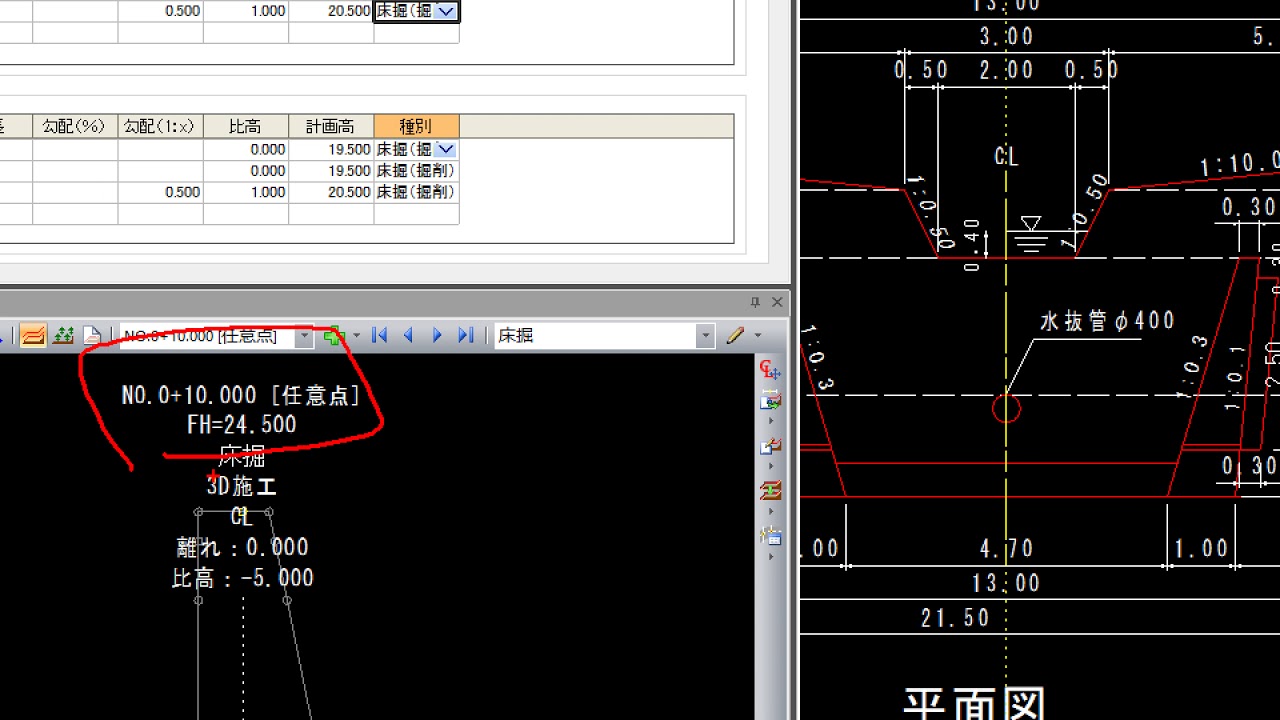The width and height of the screenshot is (1280, 720).
Task: Click the 2.00 dimension in drawing
Action: click(1006, 70)
